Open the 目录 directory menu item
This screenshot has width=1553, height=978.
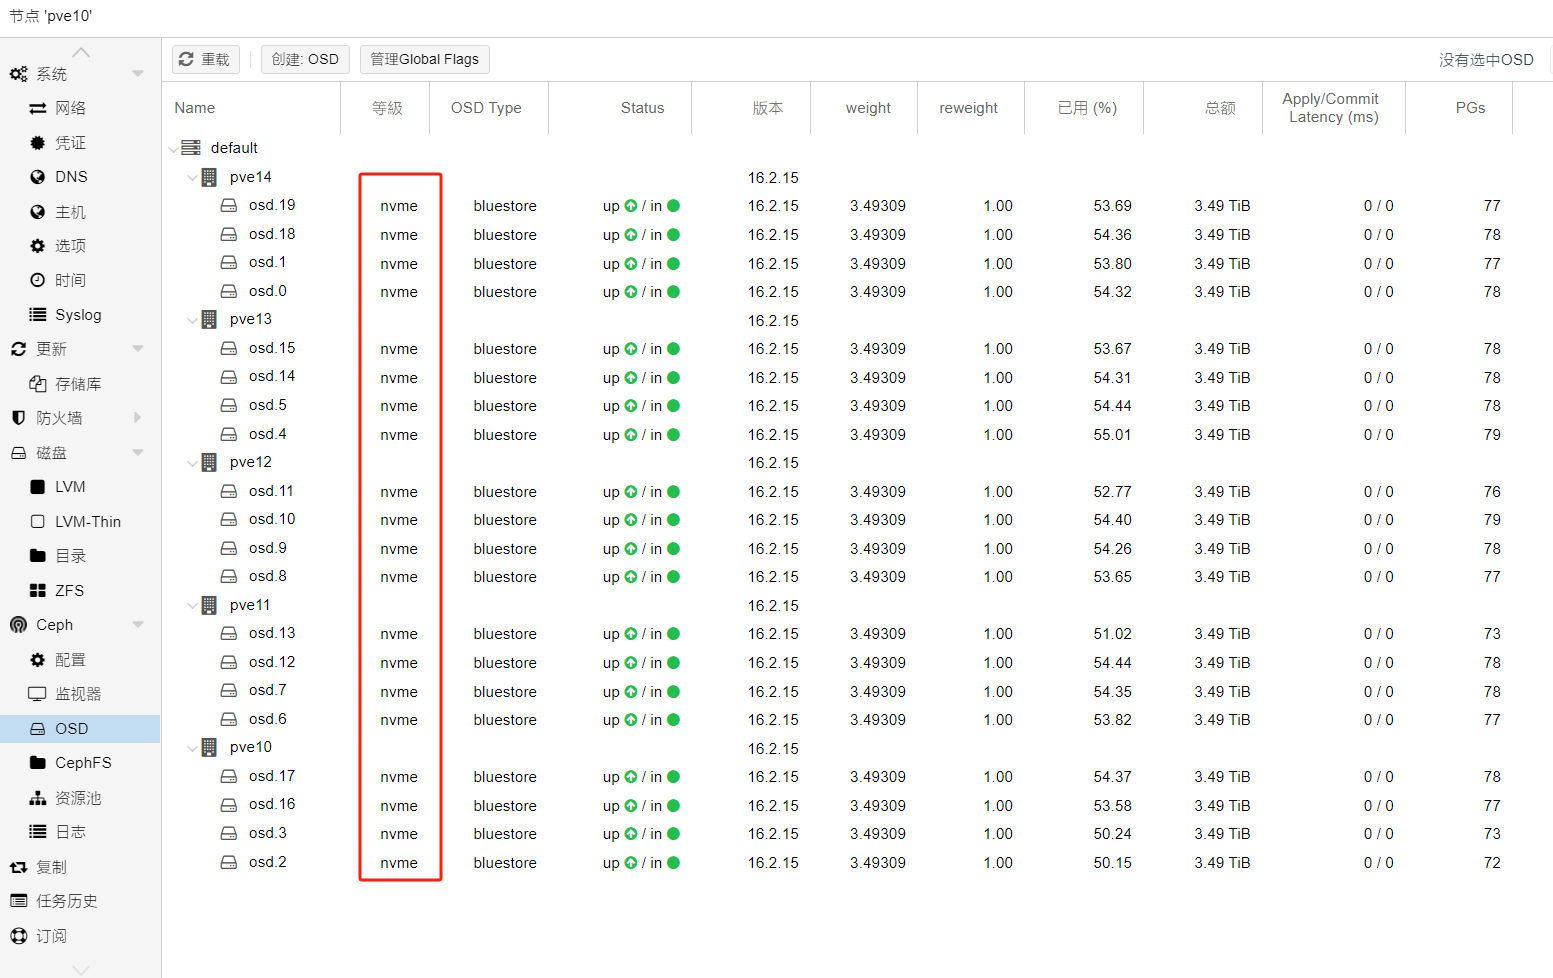[80, 556]
